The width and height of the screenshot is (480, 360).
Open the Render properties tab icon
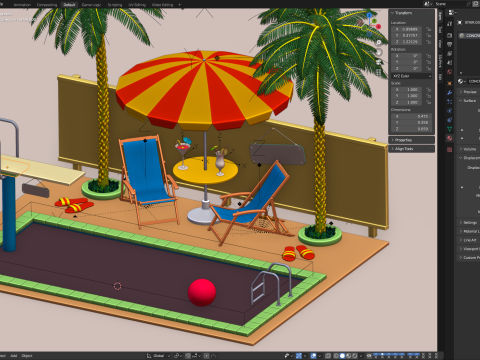coord(449,35)
